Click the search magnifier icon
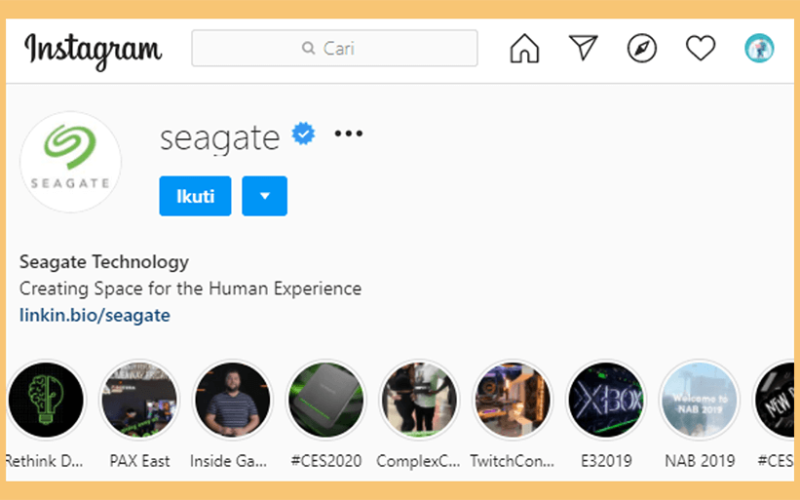This screenshot has height=500, width=800. coord(308,48)
